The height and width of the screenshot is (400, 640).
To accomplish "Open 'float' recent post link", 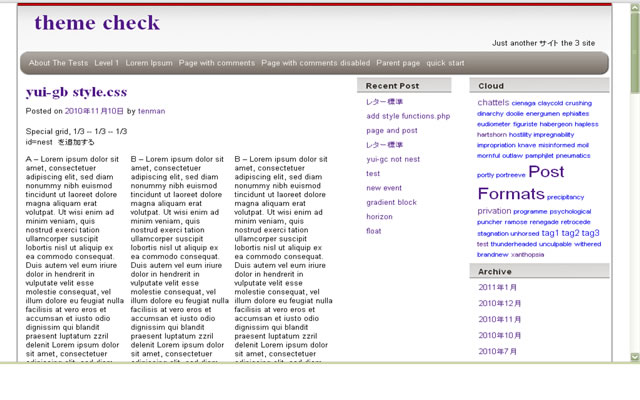I will [x=373, y=231].
